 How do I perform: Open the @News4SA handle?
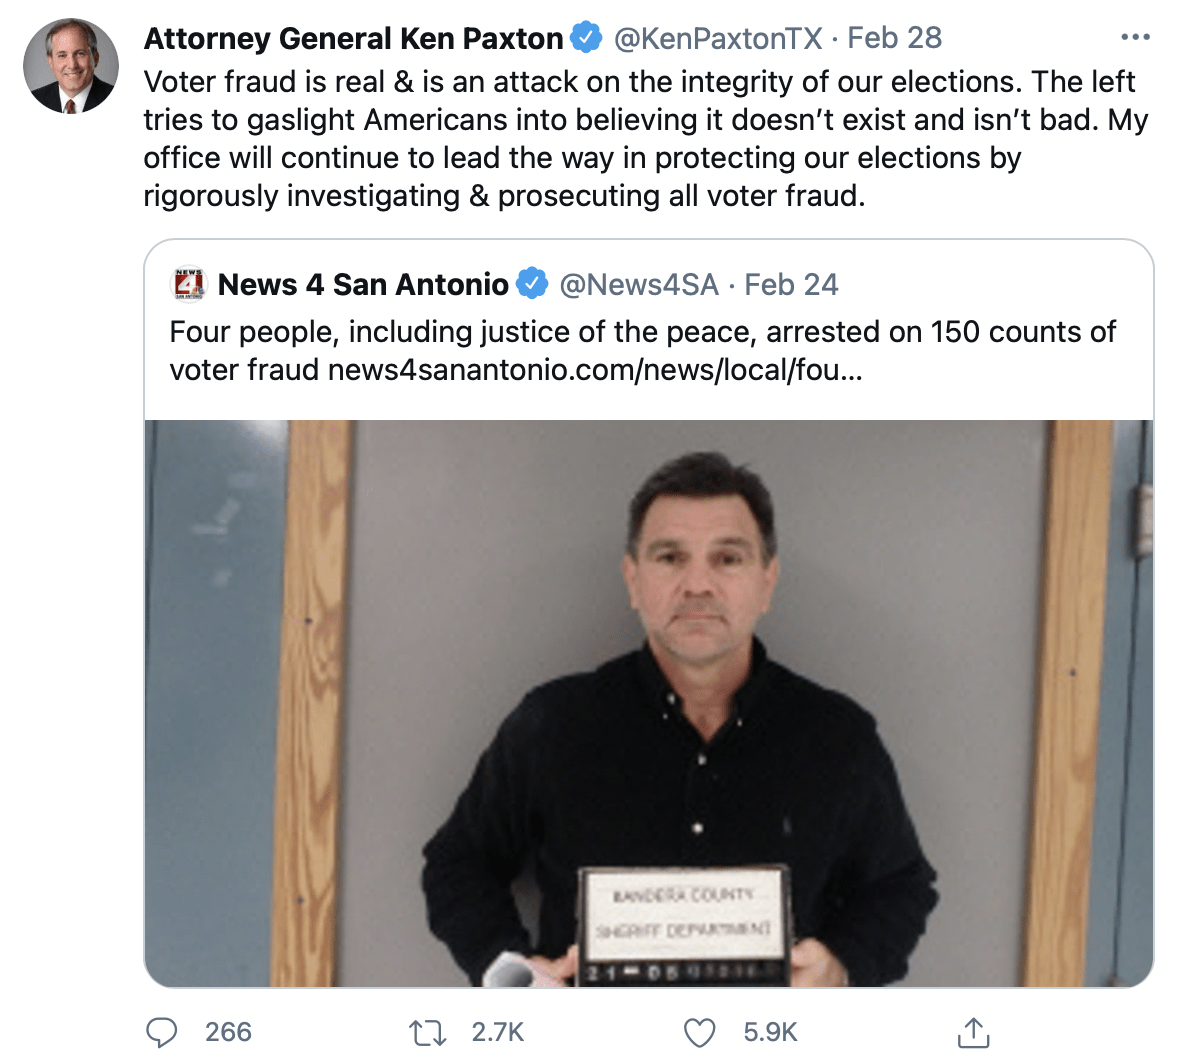click(639, 285)
